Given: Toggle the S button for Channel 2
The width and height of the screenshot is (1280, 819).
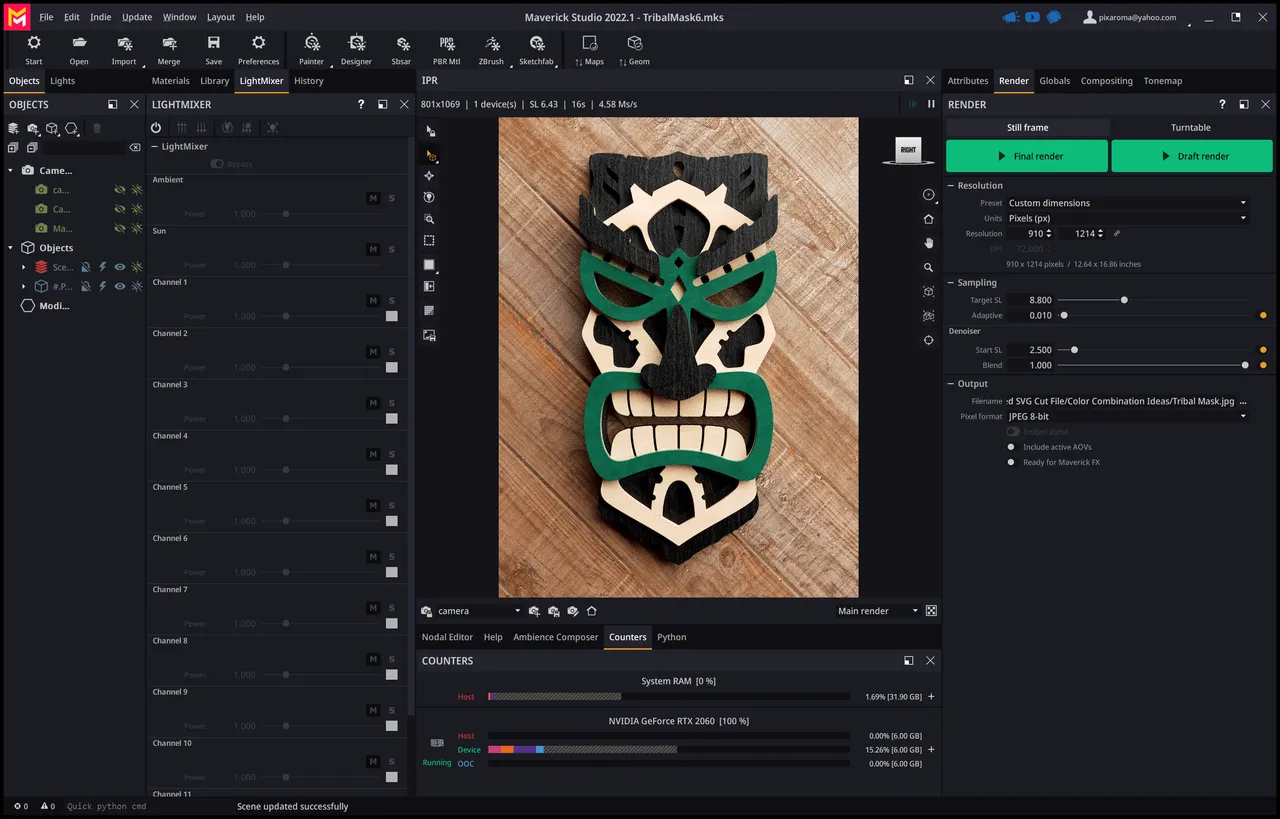Looking at the screenshot, I should point(392,351).
